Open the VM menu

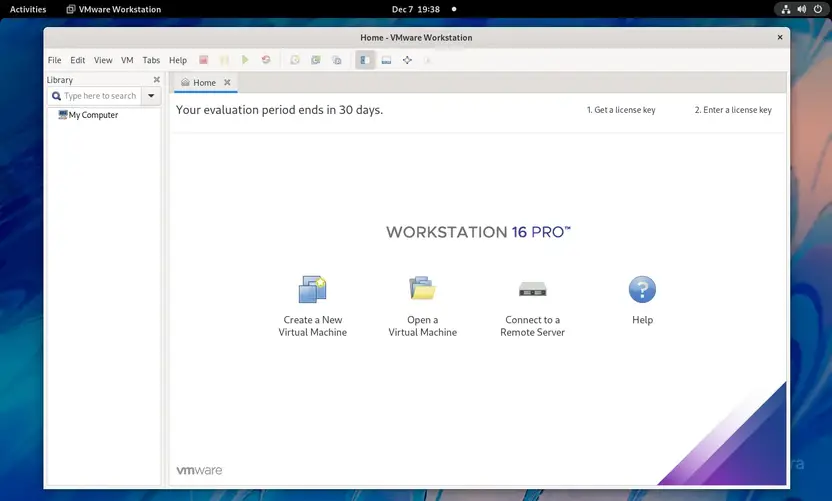coord(127,60)
